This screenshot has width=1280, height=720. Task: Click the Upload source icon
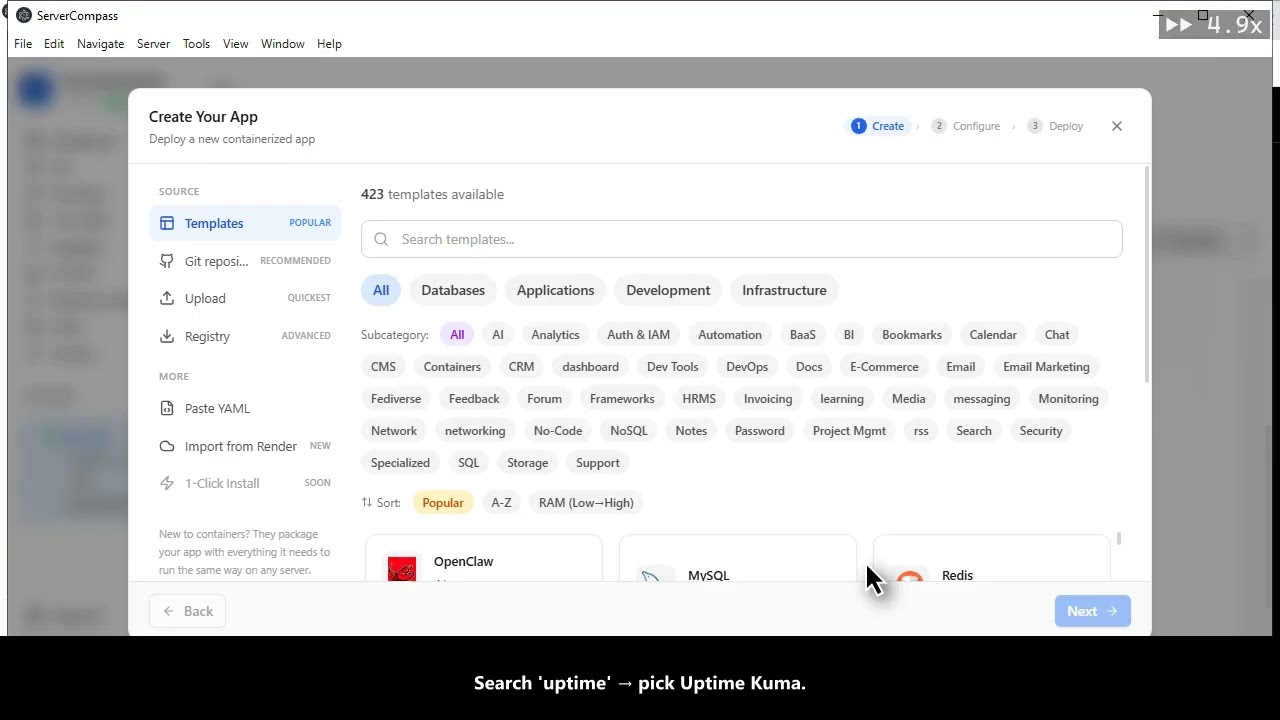tap(167, 298)
